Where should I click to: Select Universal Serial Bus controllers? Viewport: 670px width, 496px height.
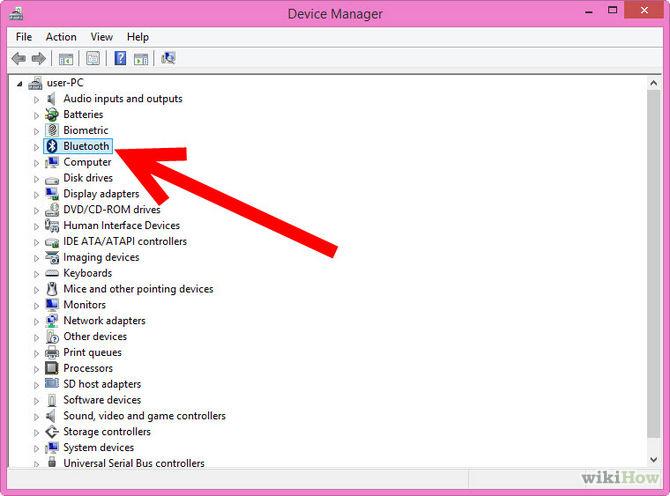134,464
